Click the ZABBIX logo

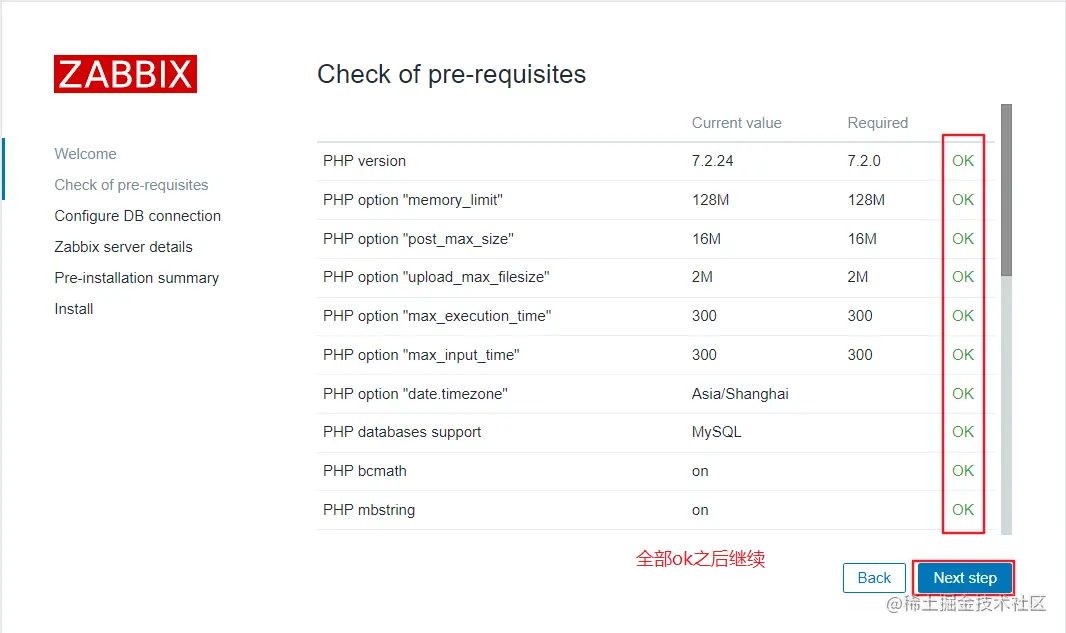tap(125, 74)
